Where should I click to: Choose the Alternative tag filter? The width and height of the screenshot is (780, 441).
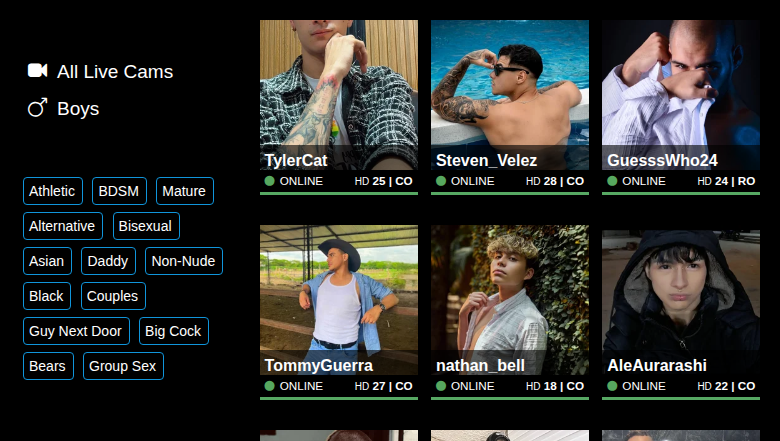click(x=63, y=226)
